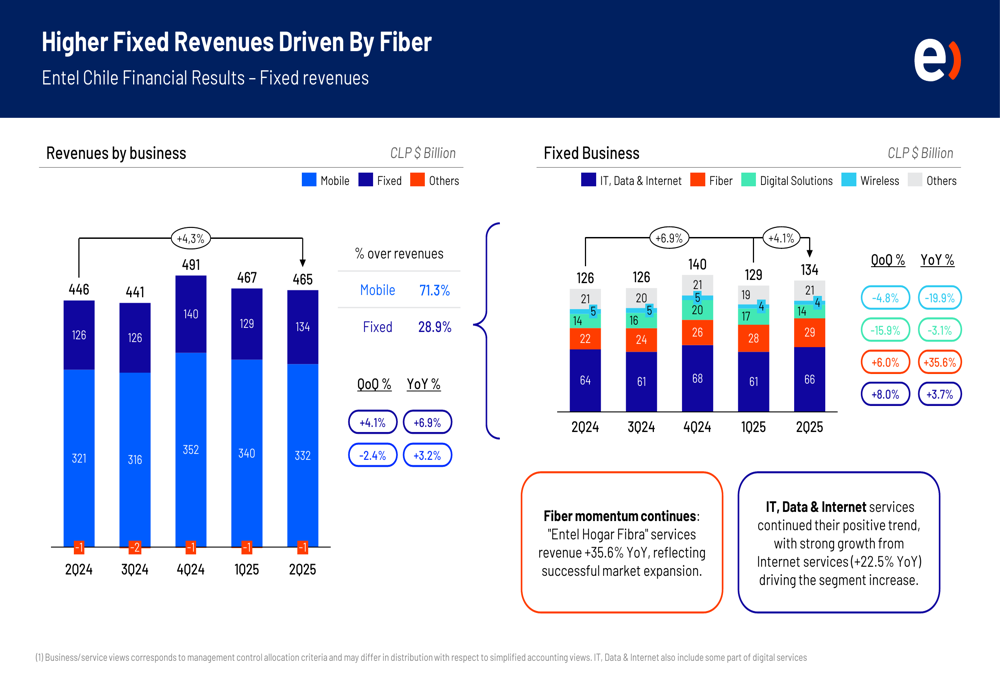The image size is (1000, 685).
Task: Click the IT segment labeled '68'
Action: pos(697,378)
